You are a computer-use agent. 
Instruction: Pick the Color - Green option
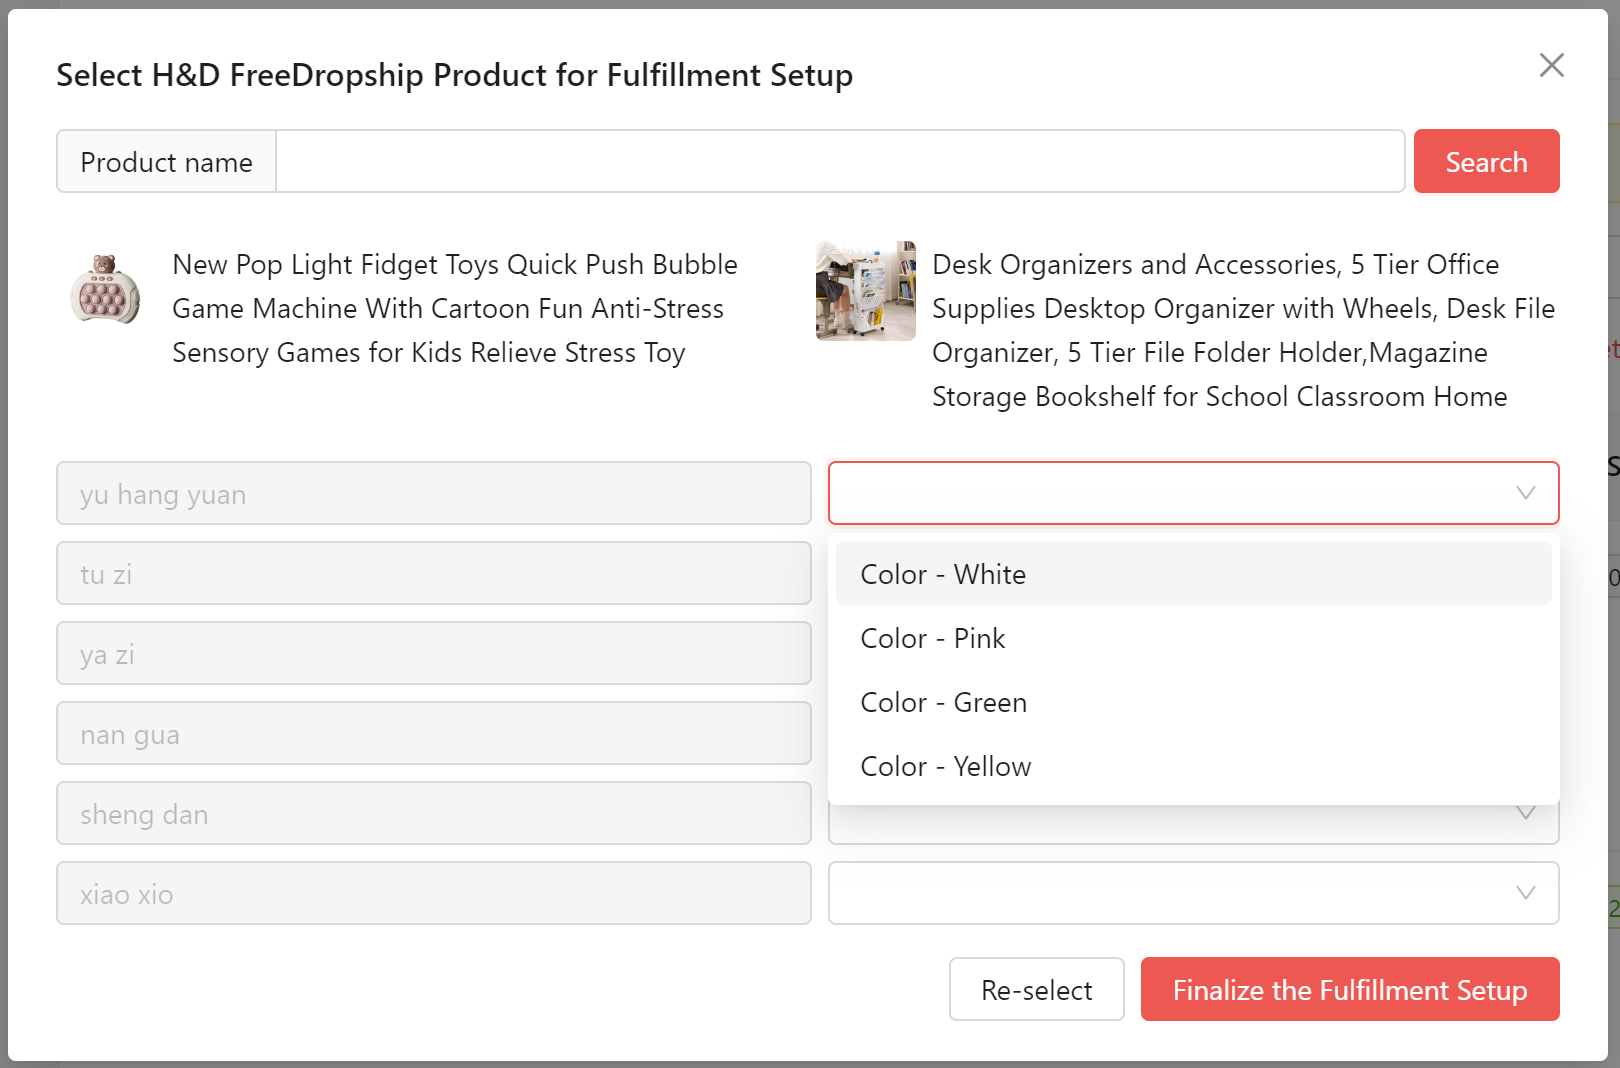click(1193, 702)
